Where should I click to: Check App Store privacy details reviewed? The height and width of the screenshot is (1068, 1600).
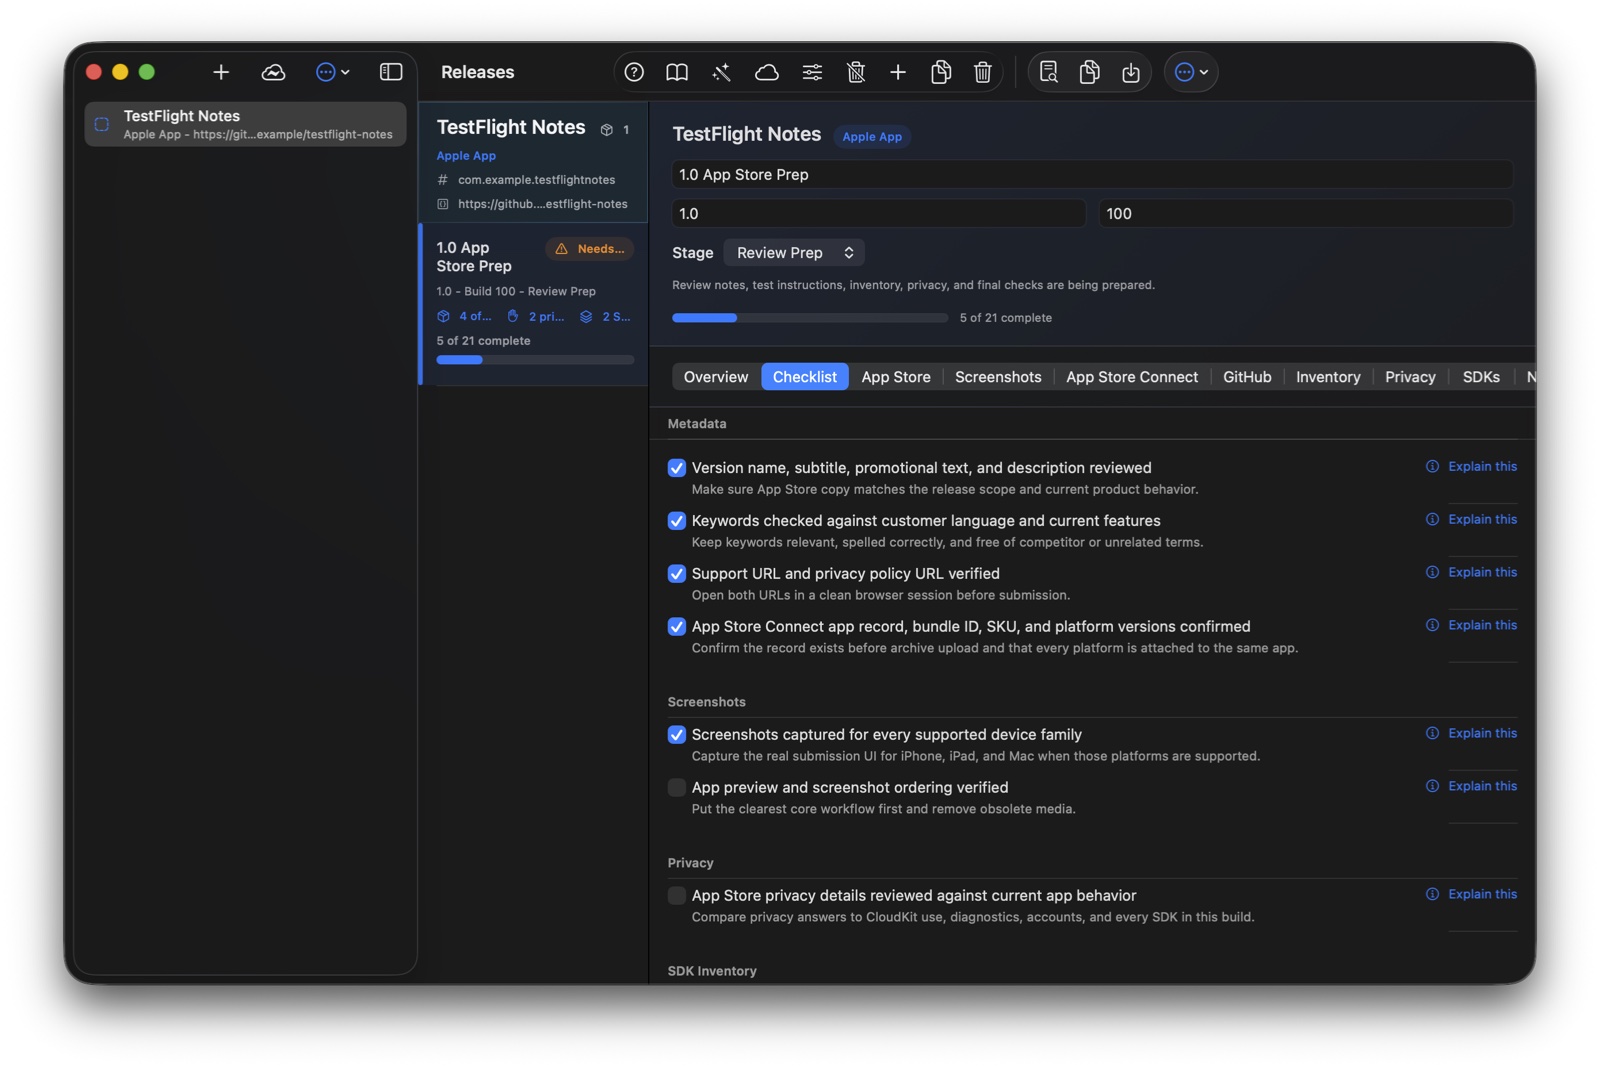(x=677, y=896)
